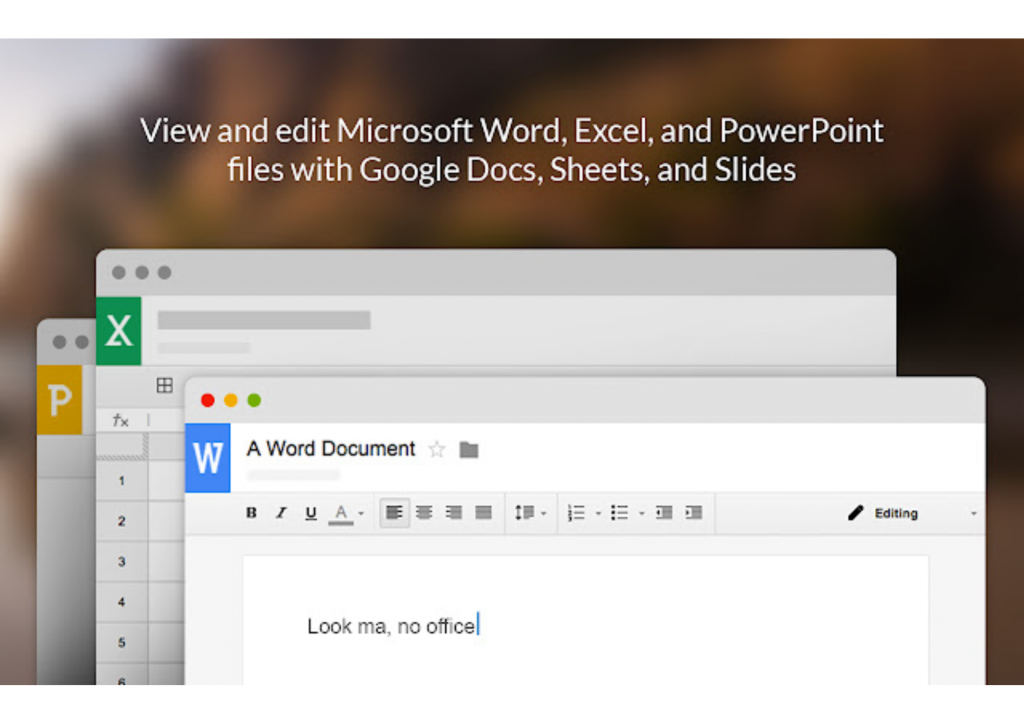Image resolution: width=1024 pixels, height=724 pixels.
Task: Insert a bulleted list
Action: tap(620, 513)
